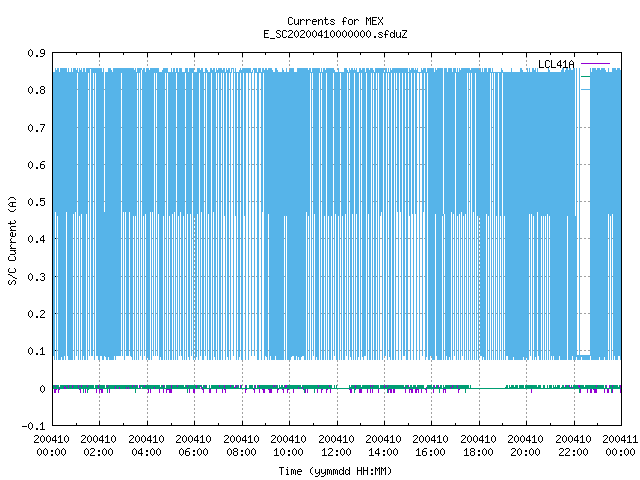The image size is (640, 480).
Task: Click the '04:00' time tick label
Action: [147, 452]
